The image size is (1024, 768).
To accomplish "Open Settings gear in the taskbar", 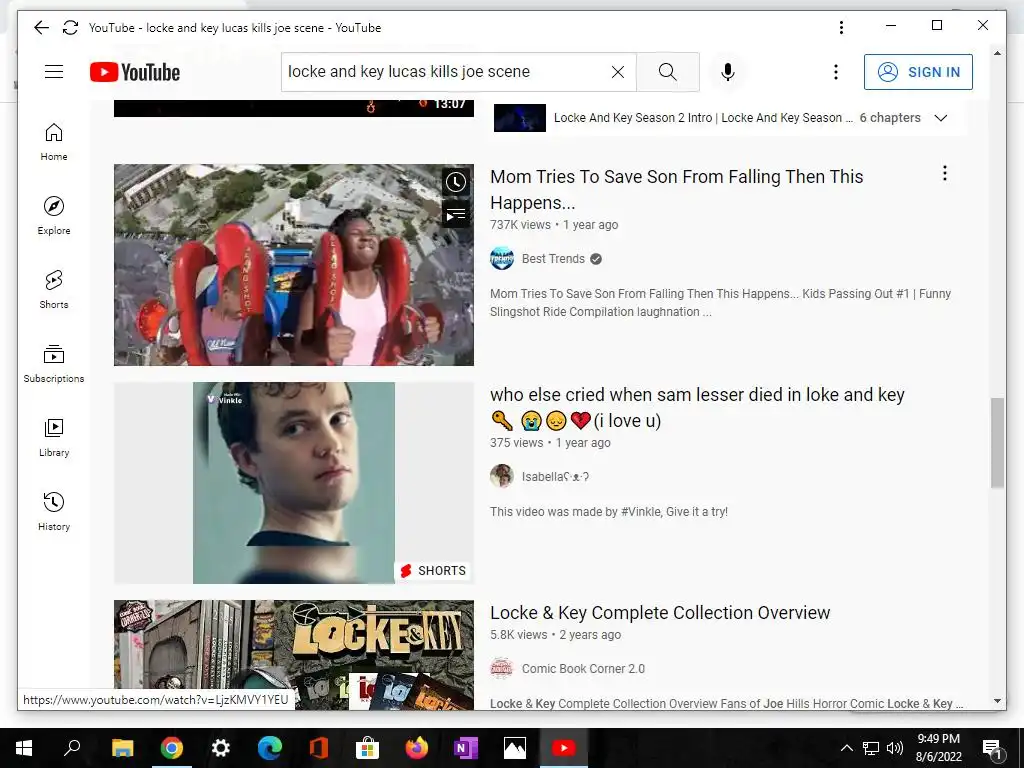I will point(221,748).
